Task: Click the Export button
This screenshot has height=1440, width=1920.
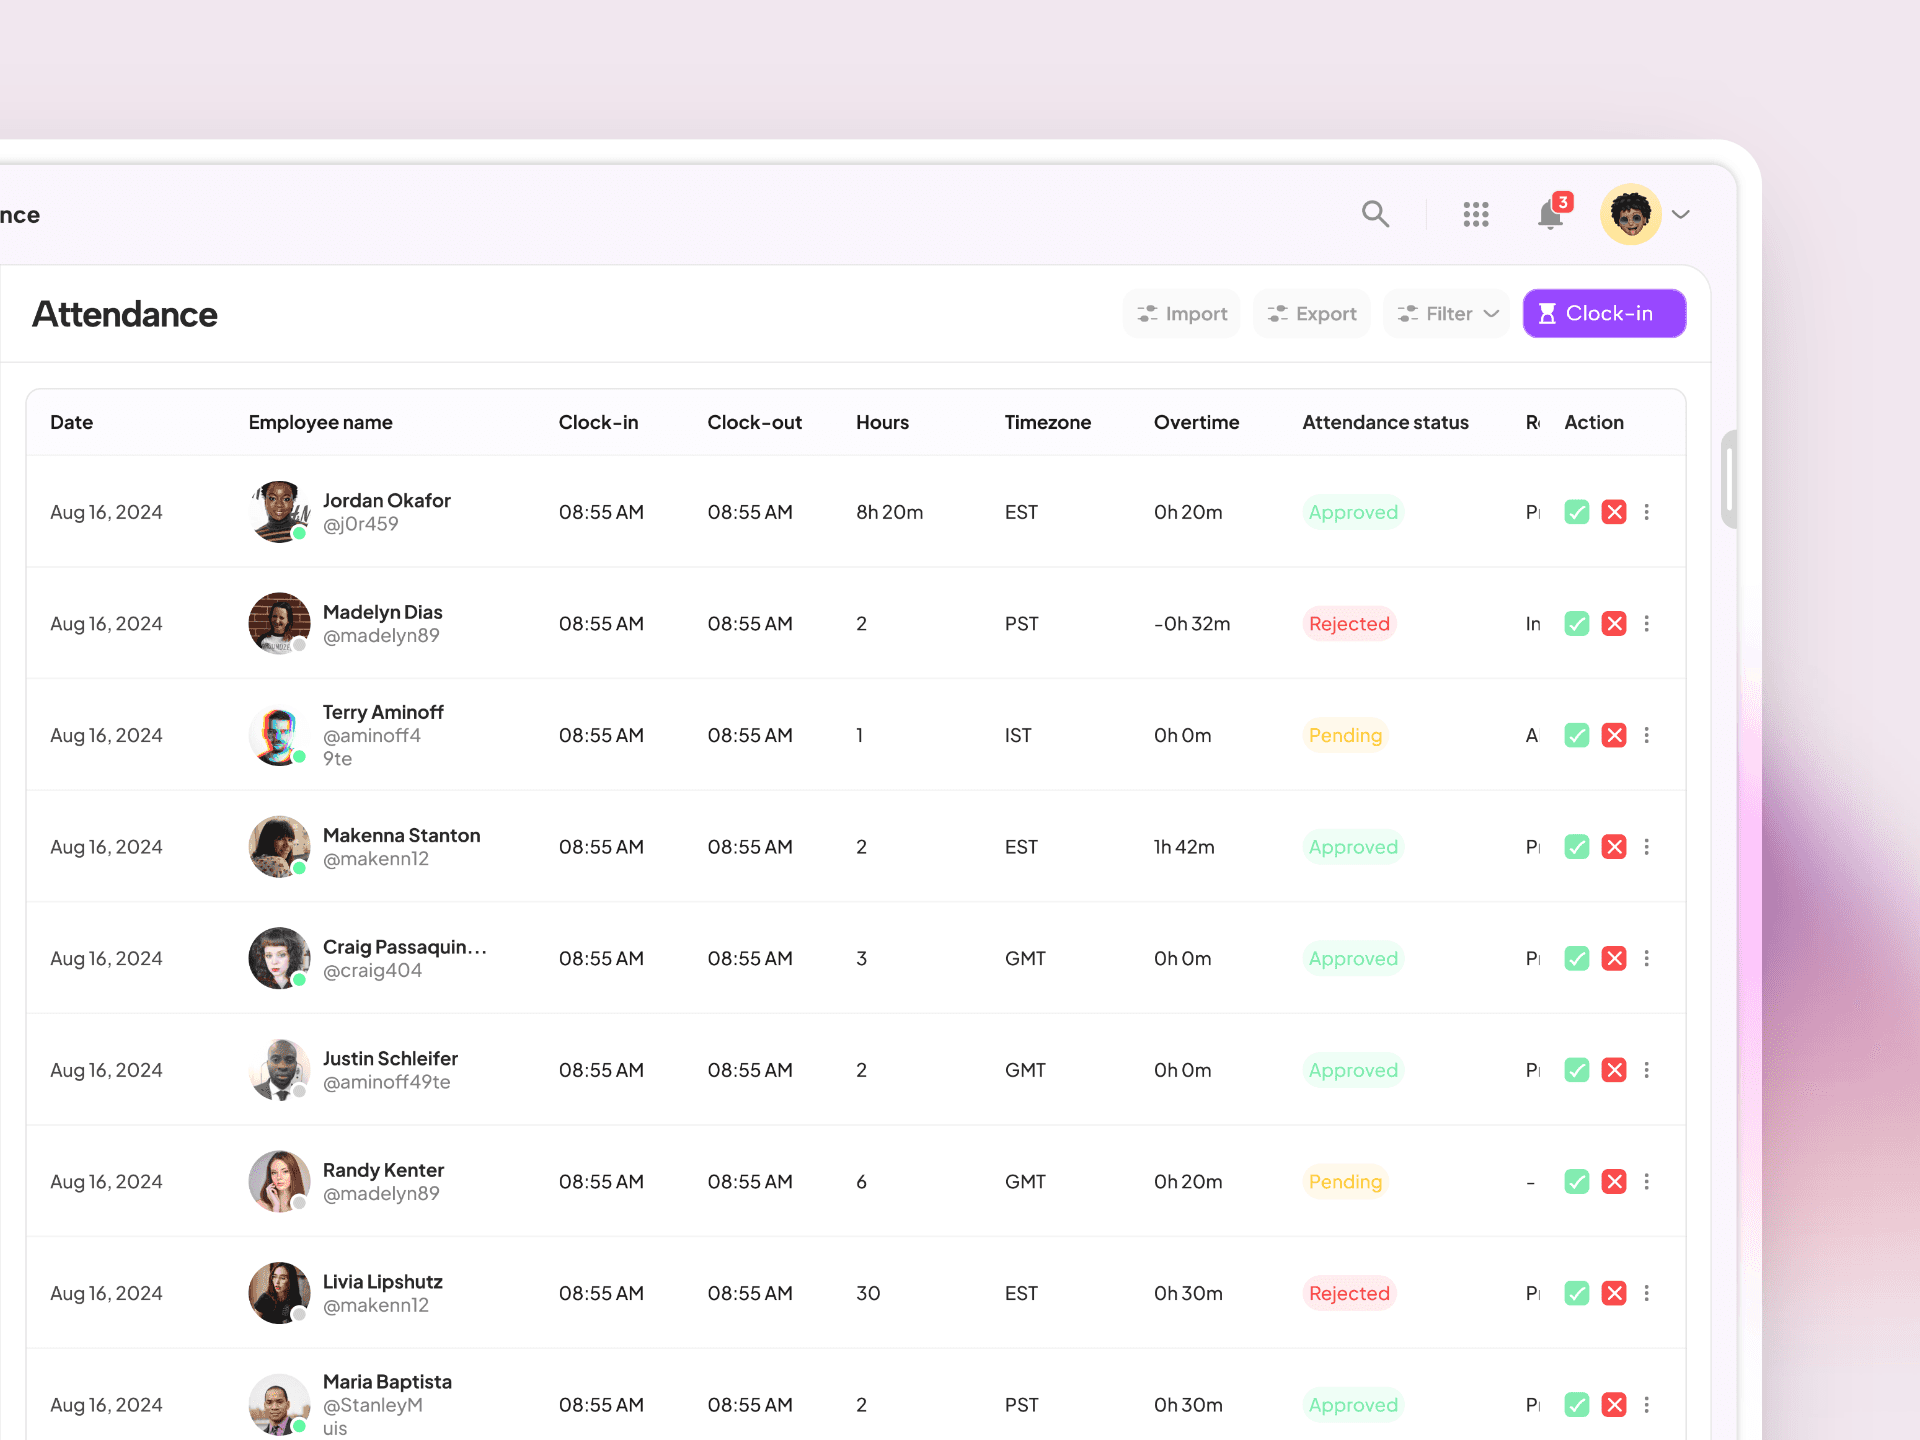Action: (1312, 314)
